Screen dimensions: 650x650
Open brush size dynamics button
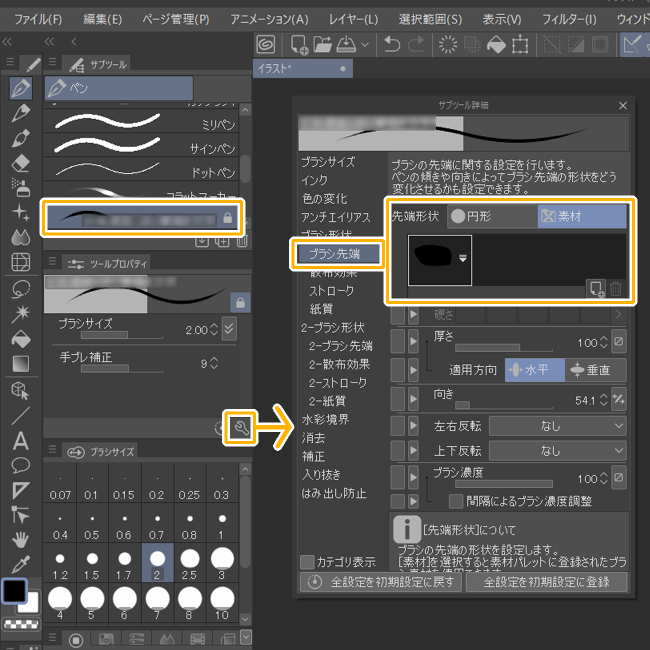click(x=229, y=329)
